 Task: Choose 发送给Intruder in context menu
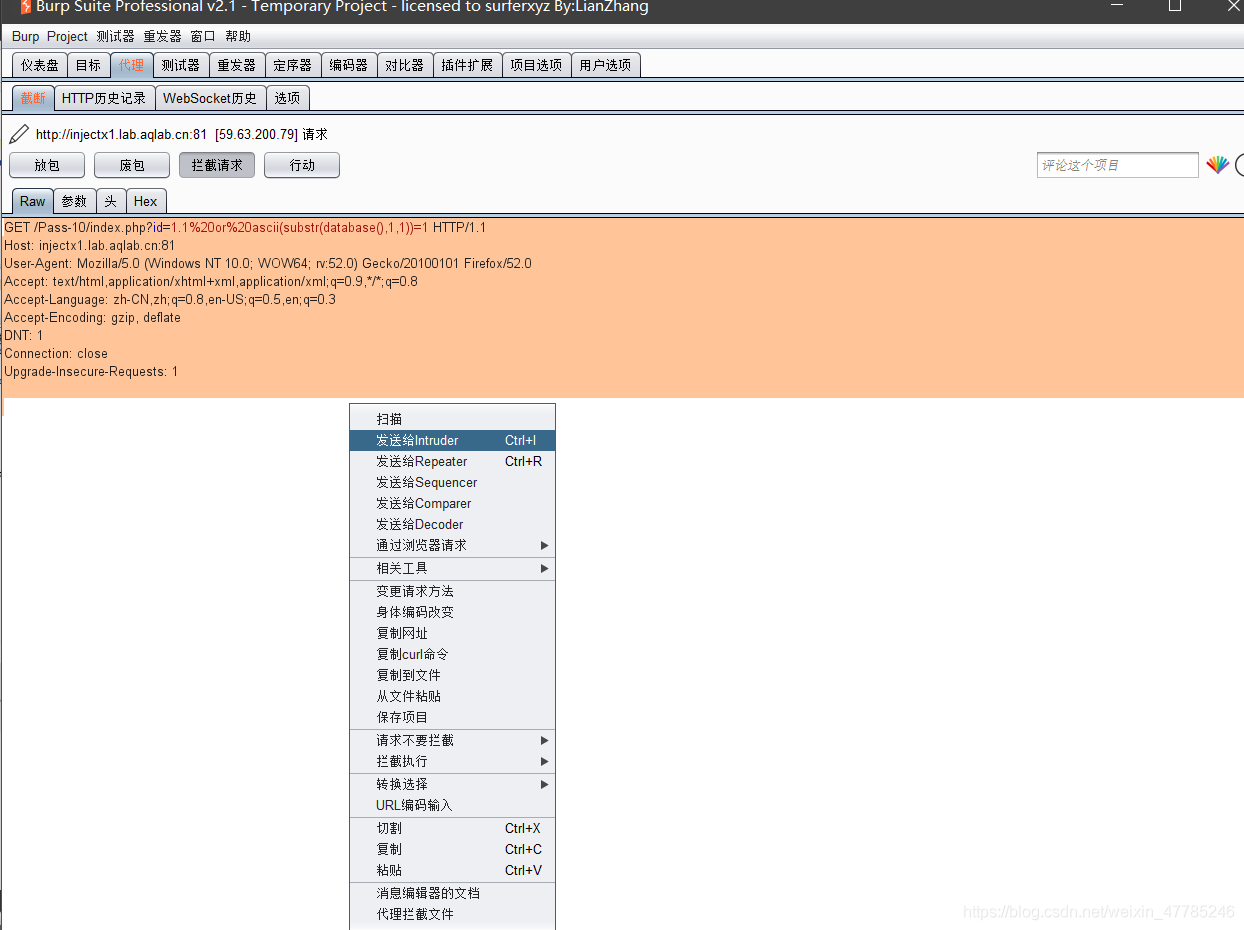click(452, 440)
